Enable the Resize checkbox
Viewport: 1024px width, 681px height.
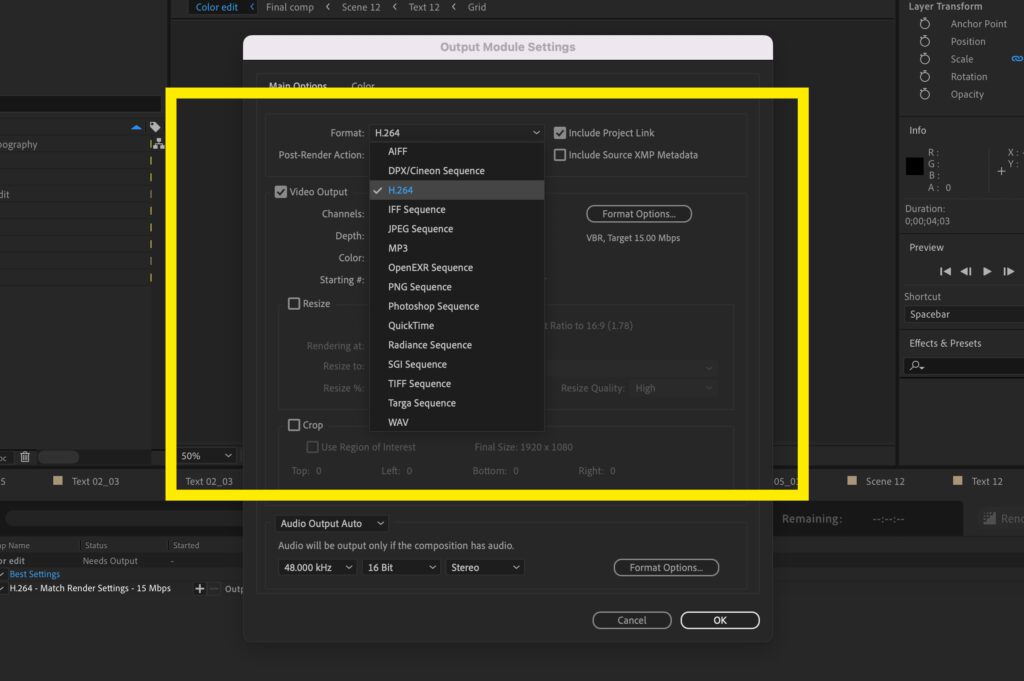pos(294,304)
